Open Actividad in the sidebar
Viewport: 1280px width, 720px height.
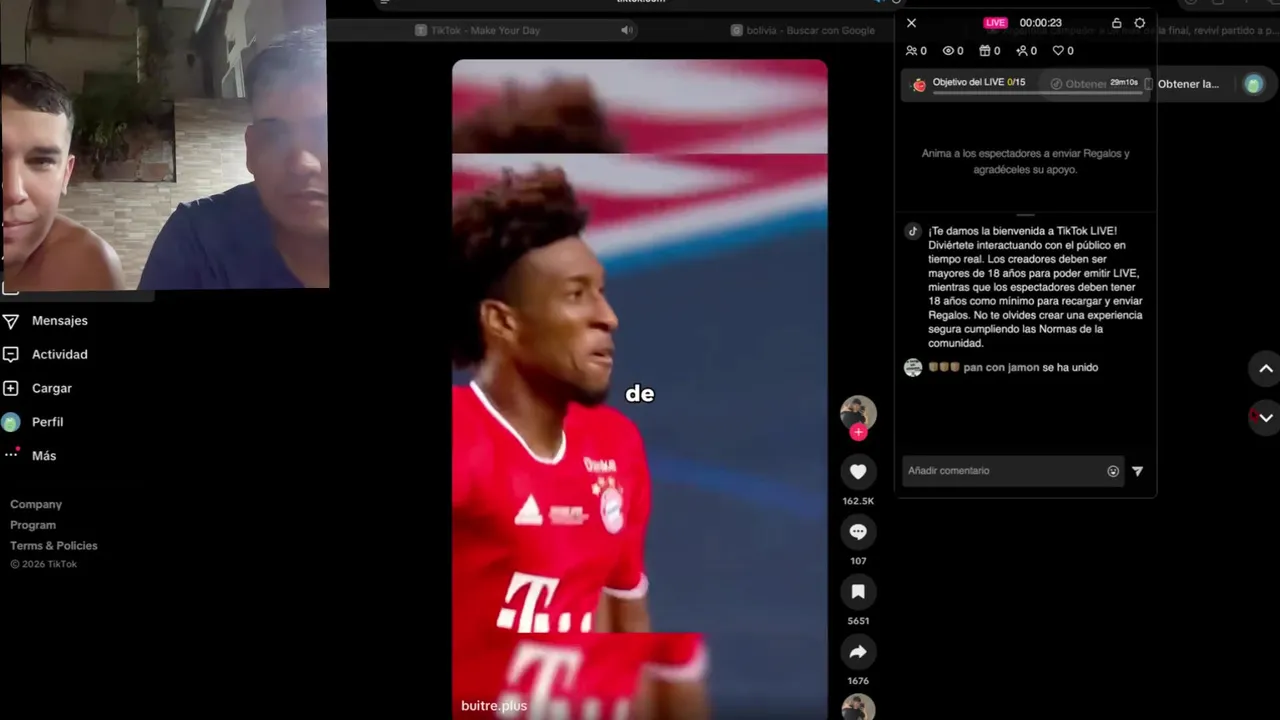coord(60,355)
